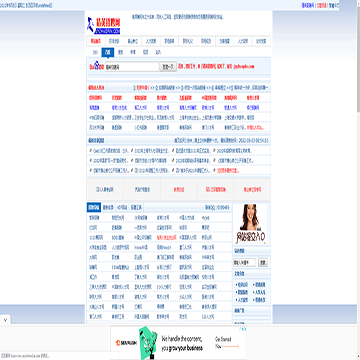Focus the sidebar keyword search field
Screen dimensions: 360x360
pos(245,263)
